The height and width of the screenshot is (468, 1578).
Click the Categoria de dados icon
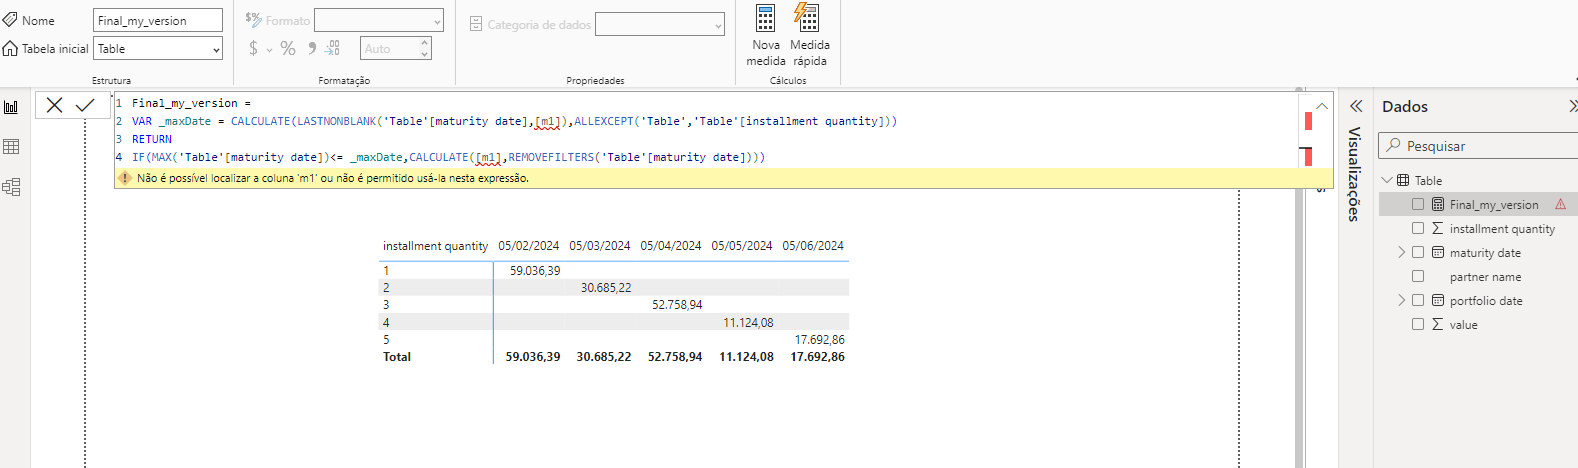point(476,24)
